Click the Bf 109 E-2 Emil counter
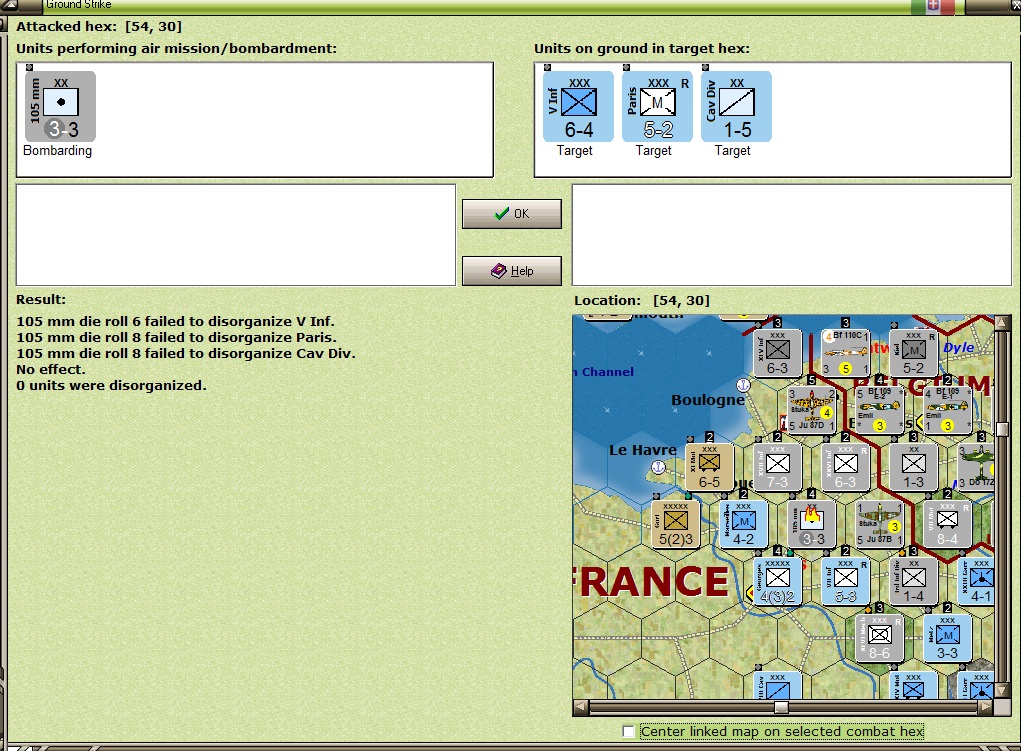 pyautogui.click(x=880, y=410)
